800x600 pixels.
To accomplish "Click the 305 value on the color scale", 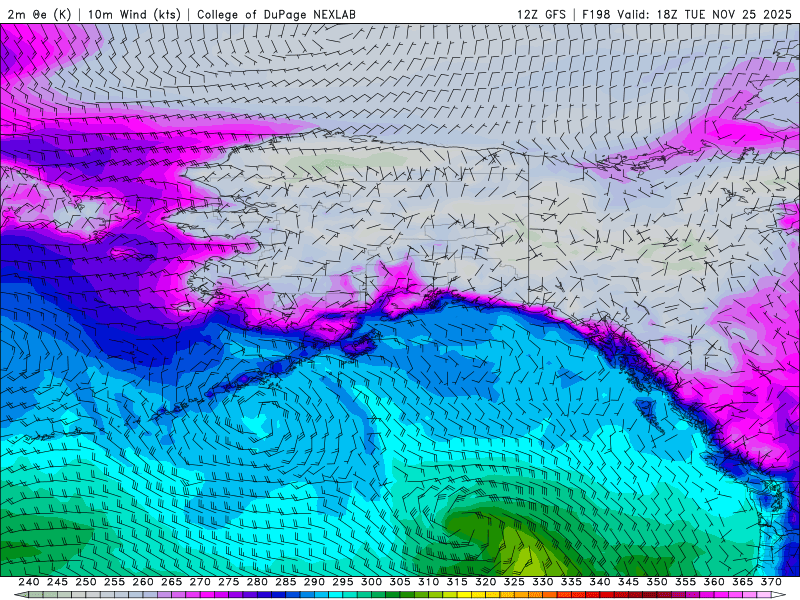I will pyautogui.click(x=400, y=582).
